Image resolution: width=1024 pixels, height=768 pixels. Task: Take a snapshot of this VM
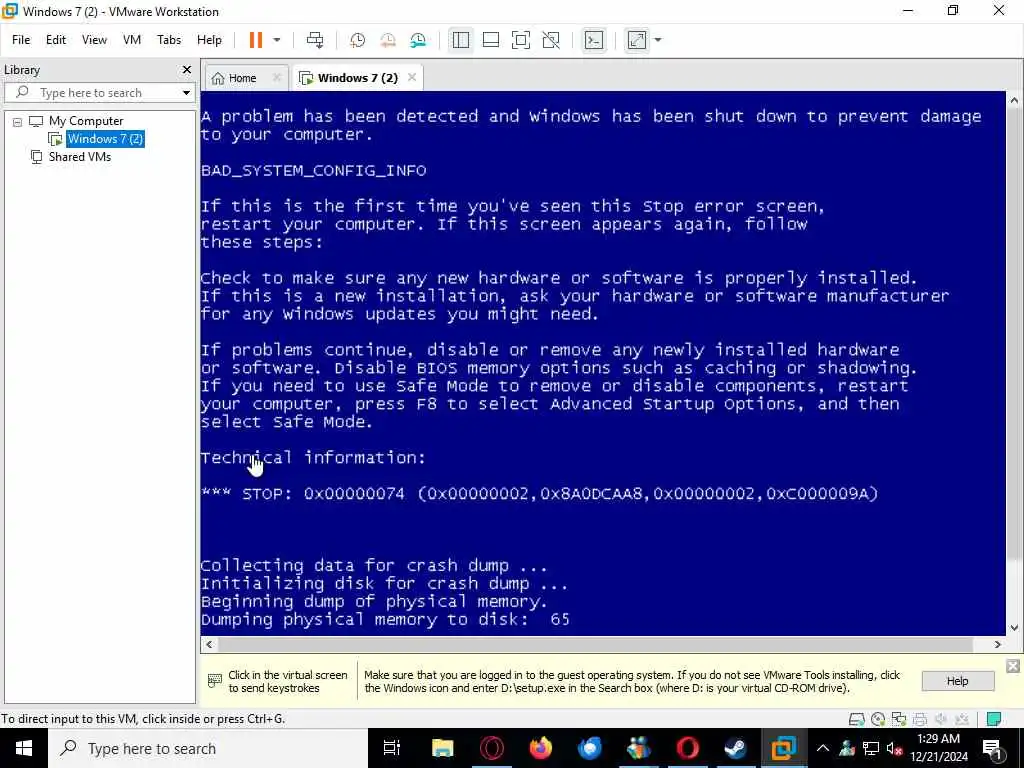pos(357,40)
